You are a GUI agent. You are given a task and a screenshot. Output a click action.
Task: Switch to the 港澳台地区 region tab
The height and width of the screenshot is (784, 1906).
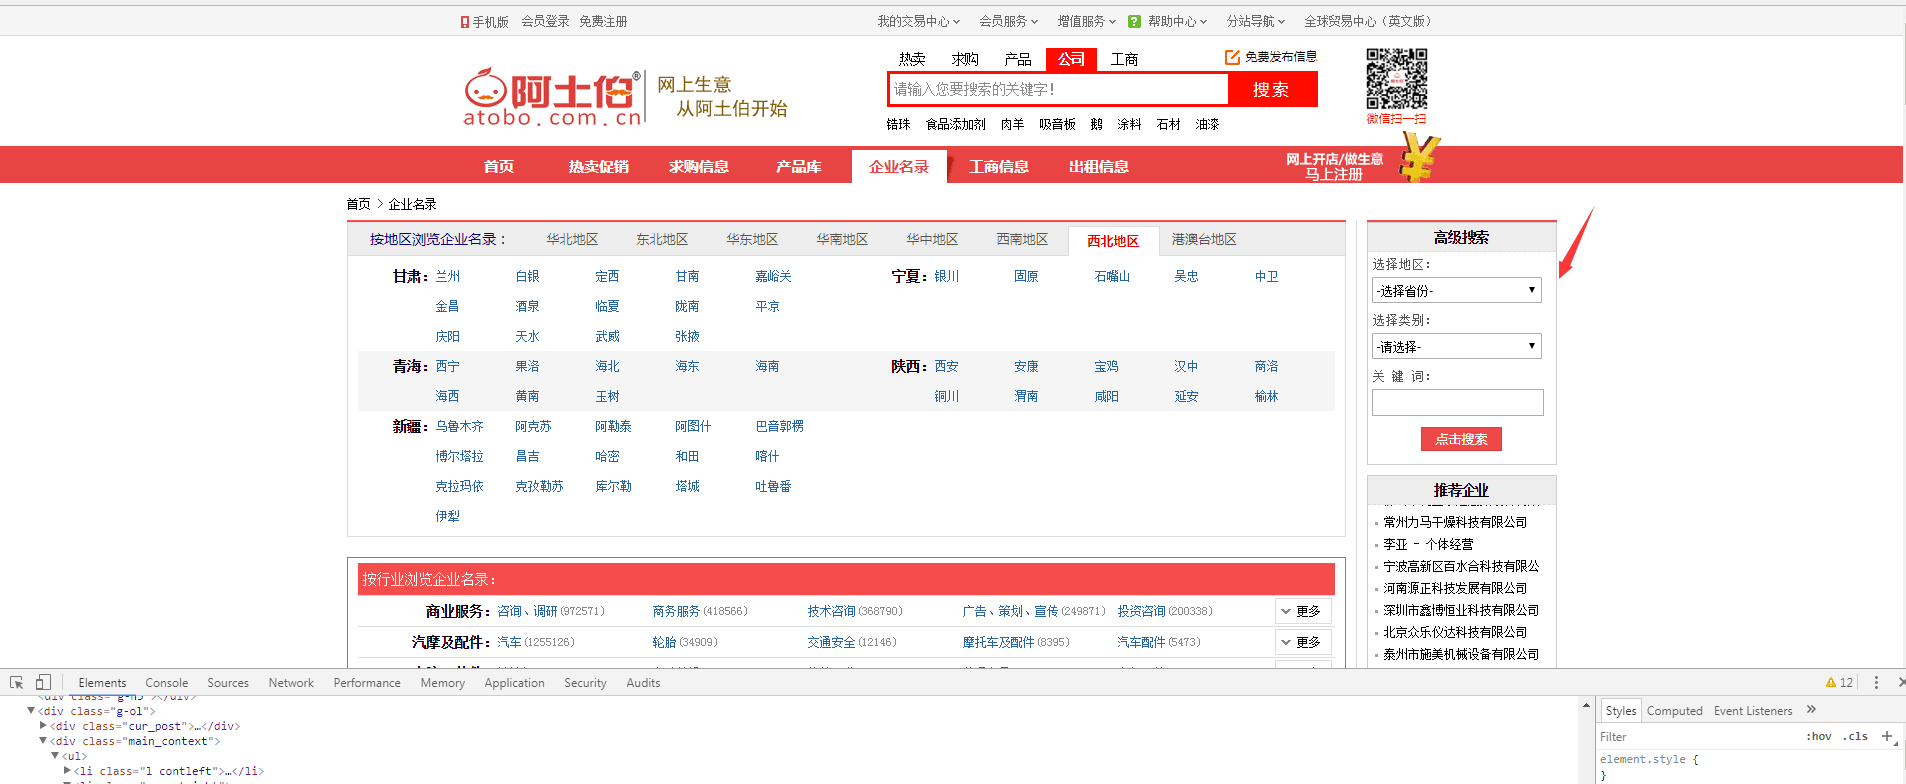point(1204,239)
